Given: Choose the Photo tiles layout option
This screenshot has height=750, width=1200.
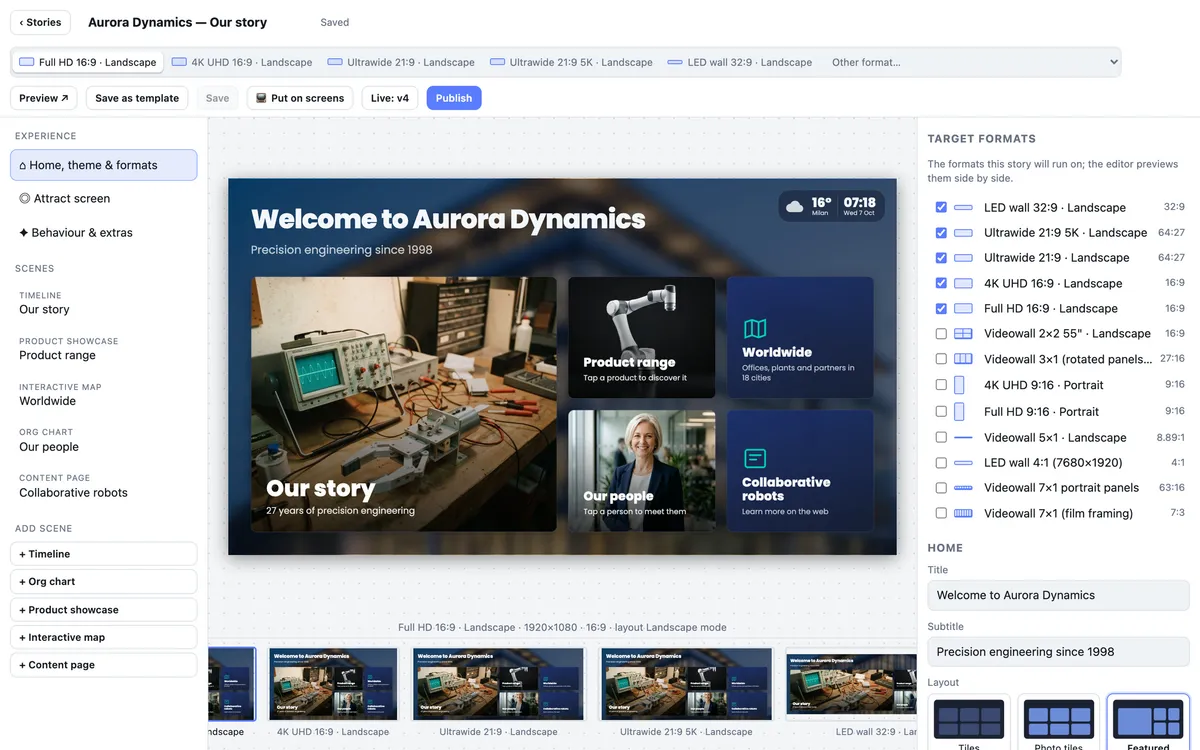Looking at the screenshot, I should (1059, 722).
